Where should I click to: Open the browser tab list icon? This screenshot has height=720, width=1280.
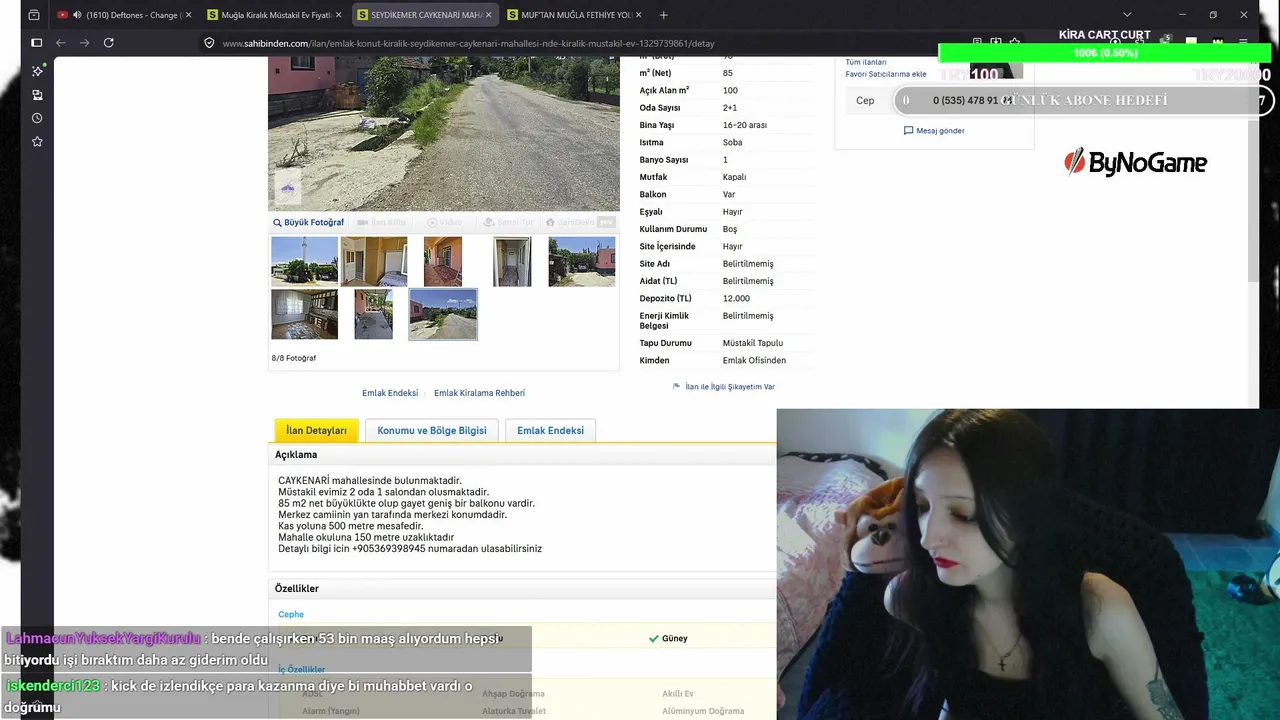(x=34, y=15)
